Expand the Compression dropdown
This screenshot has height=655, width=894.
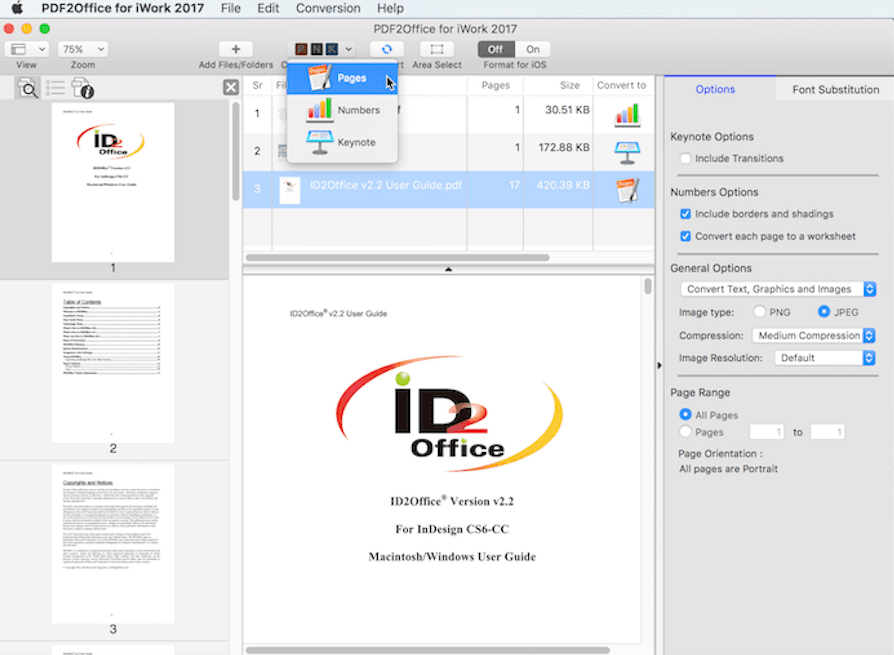(812, 336)
